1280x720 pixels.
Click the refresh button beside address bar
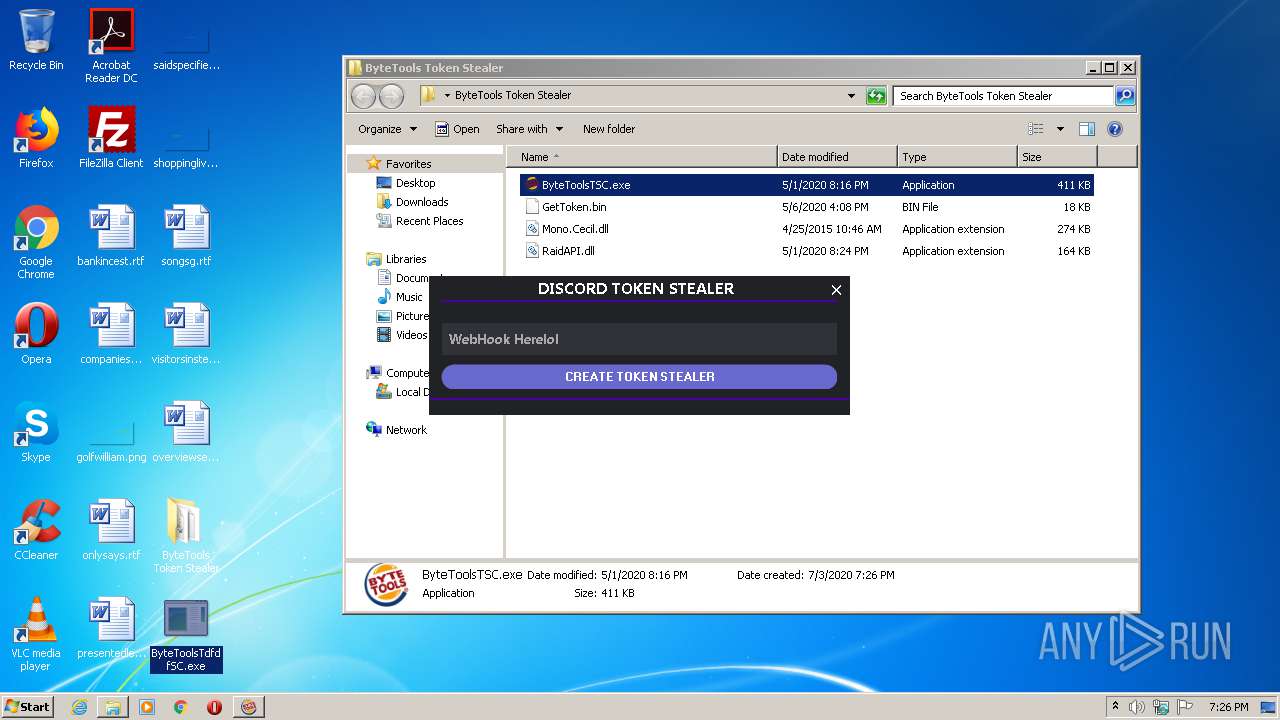(x=876, y=96)
